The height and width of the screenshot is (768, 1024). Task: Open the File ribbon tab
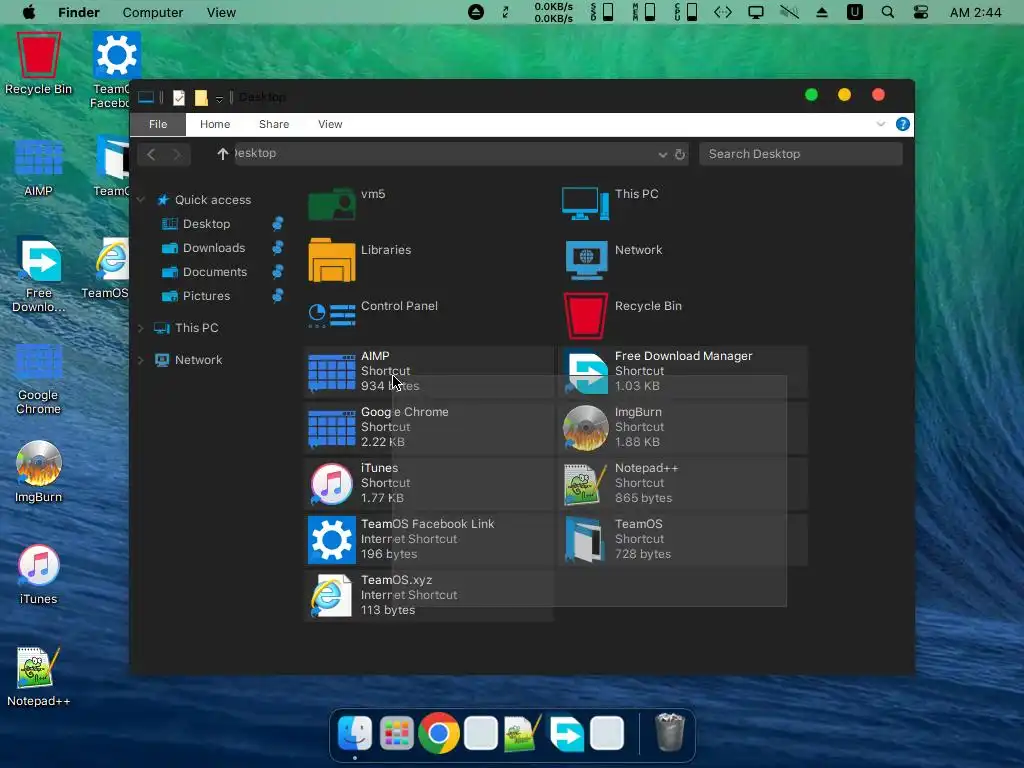point(158,124)
